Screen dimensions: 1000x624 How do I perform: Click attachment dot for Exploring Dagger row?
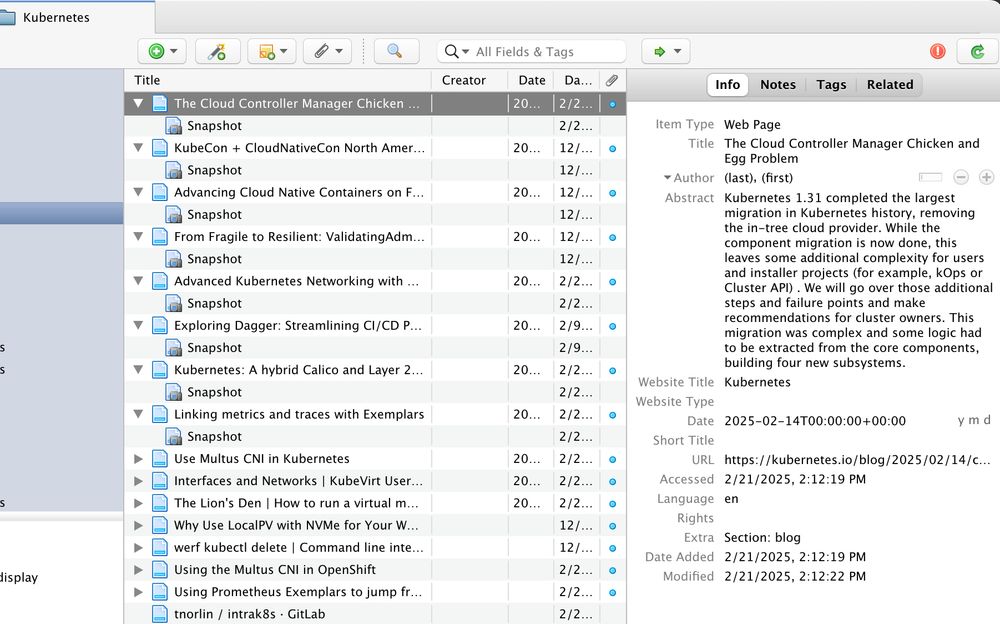[x=612, y=326]
